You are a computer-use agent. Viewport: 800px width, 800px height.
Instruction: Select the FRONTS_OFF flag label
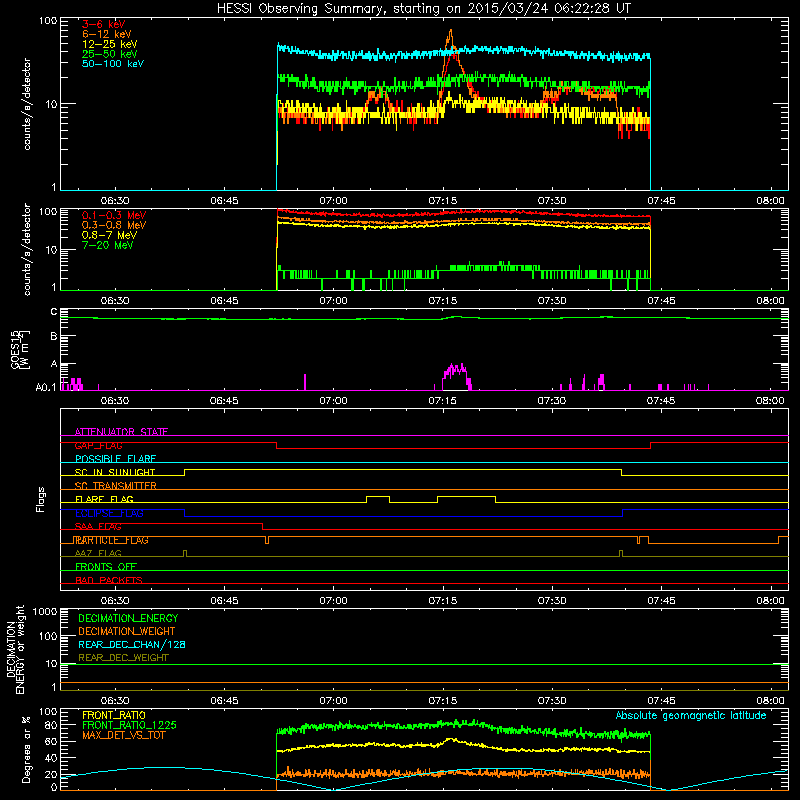[106, 567]
